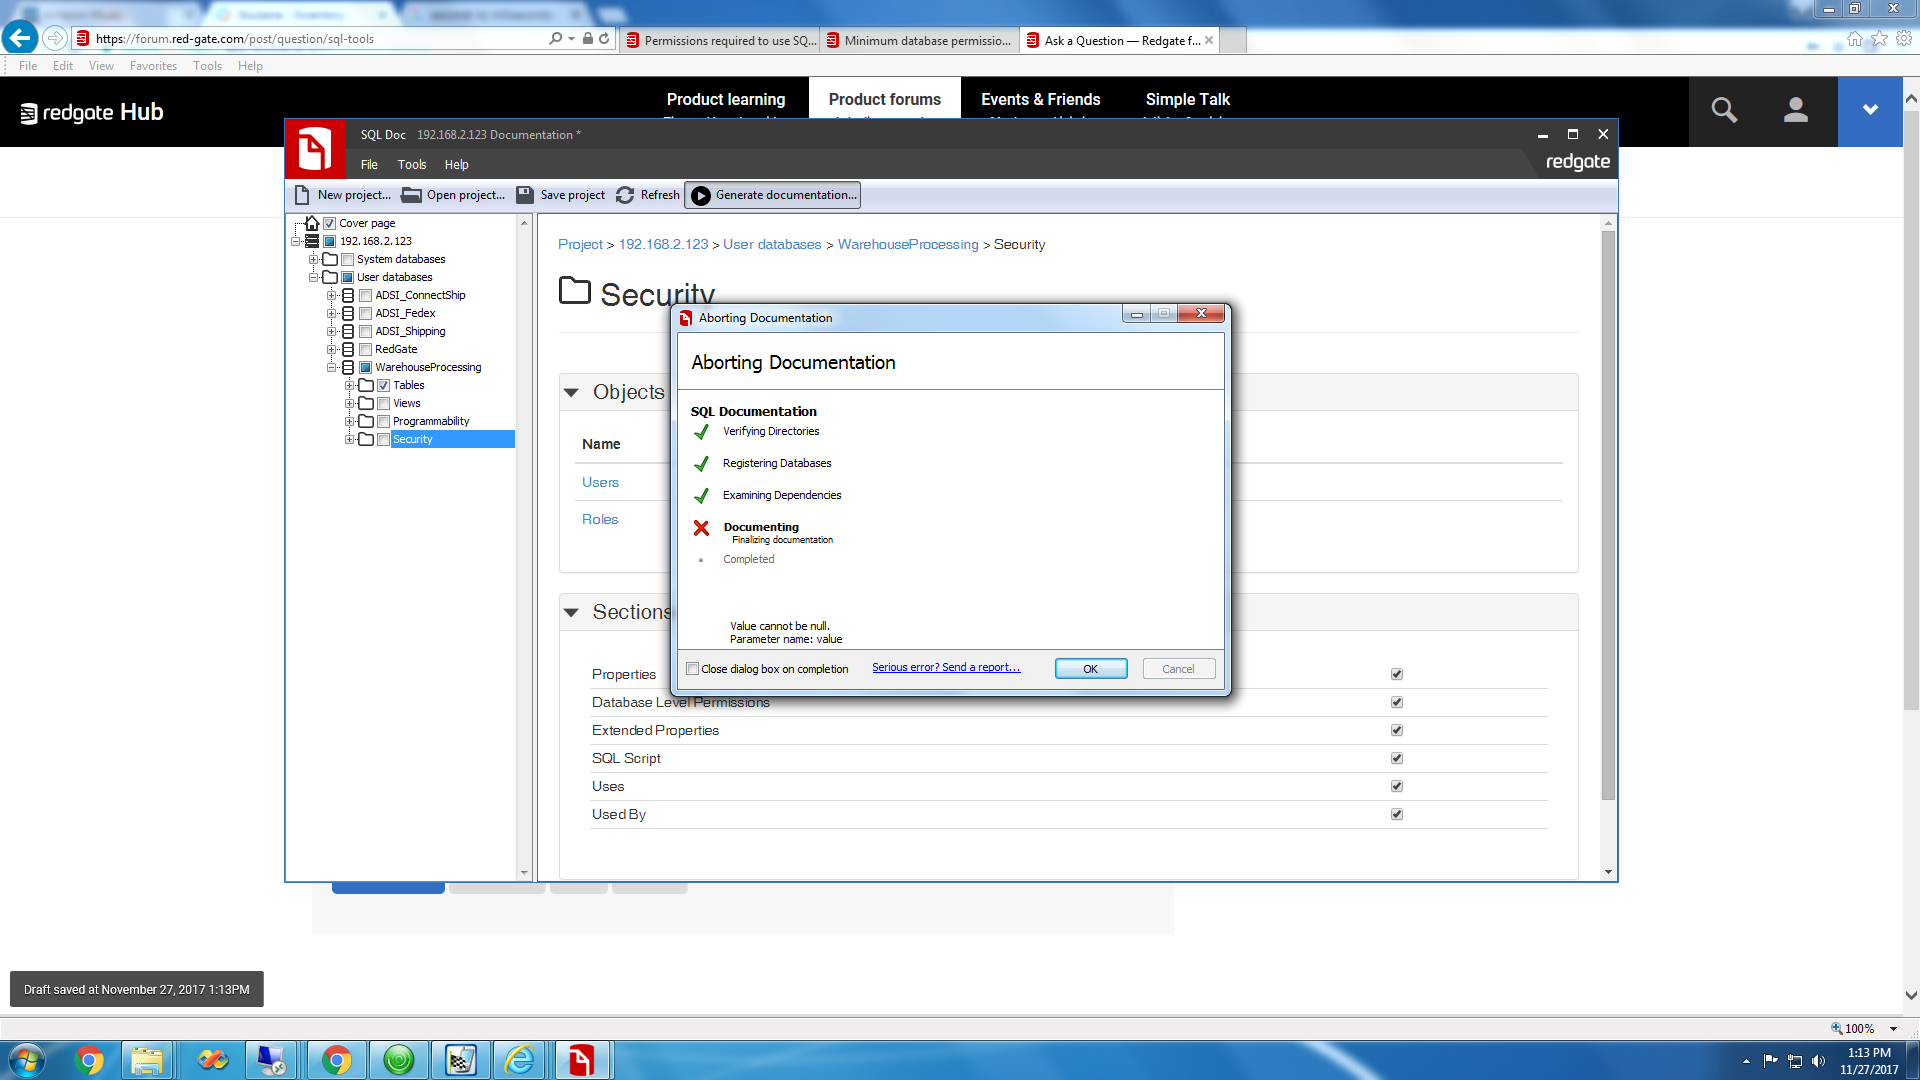Image resolution: width=1920 pixels, height=1080 pixels.
Task: Click the redgate Hub logo
Action: coord(92,112)
